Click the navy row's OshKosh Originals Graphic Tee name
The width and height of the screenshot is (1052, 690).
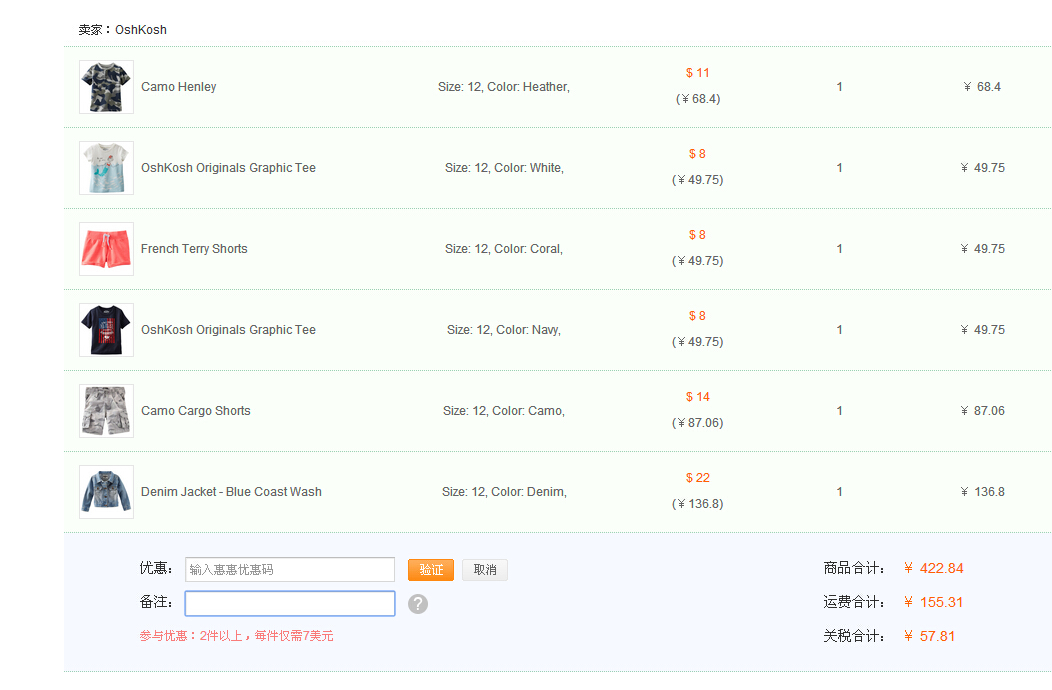coord(228,330)
